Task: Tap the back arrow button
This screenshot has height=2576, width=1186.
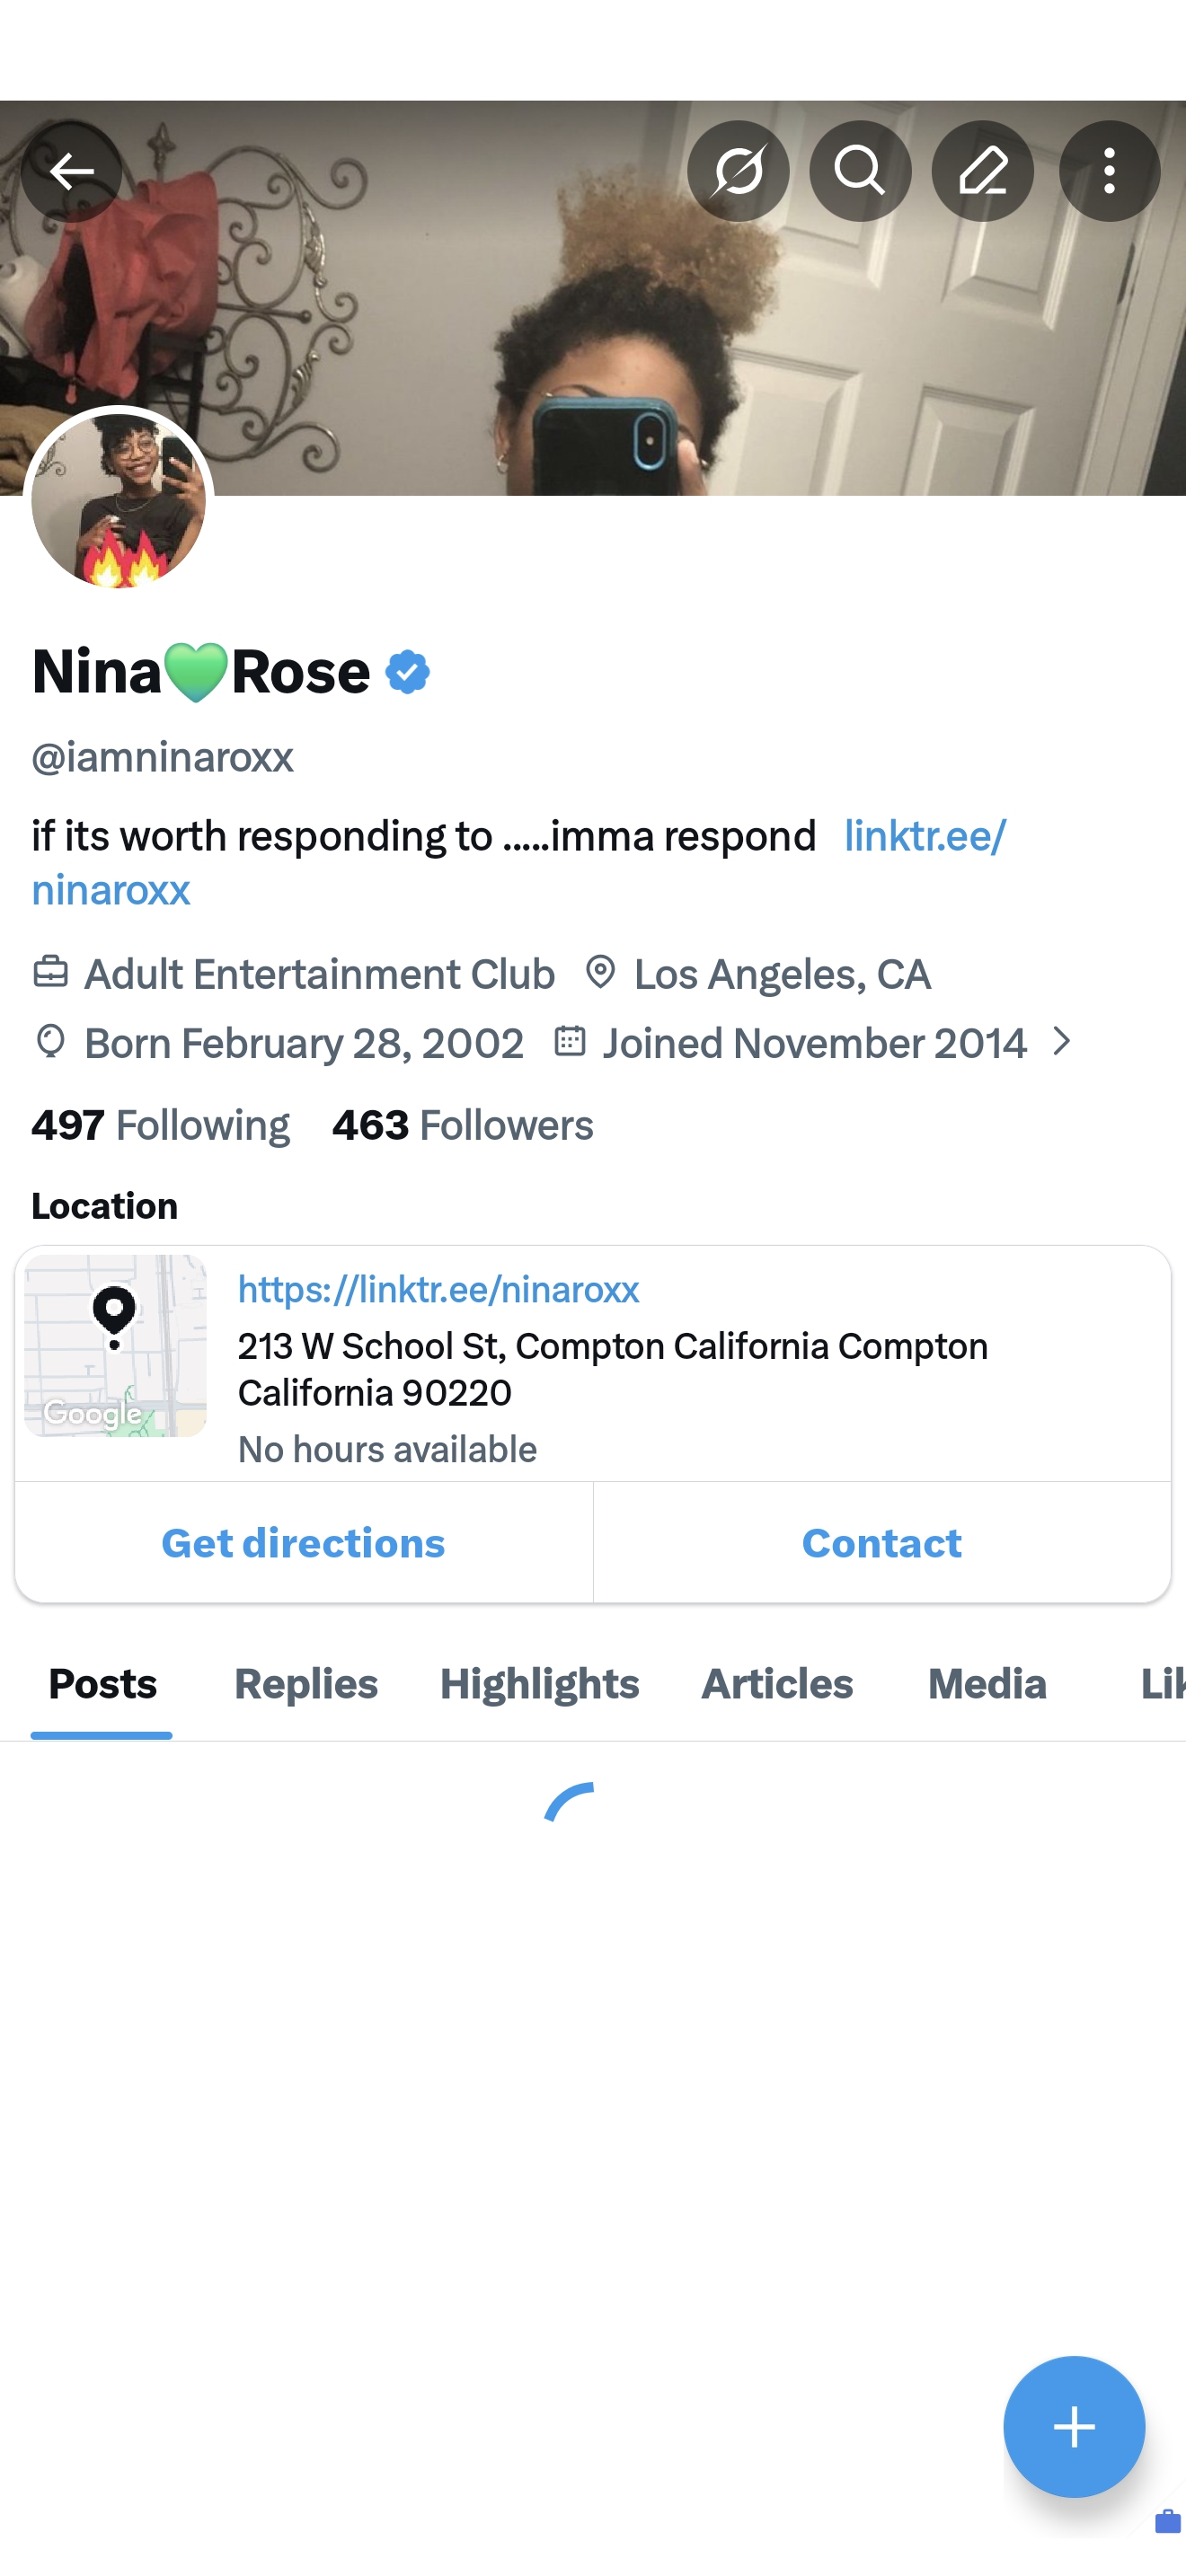Action: [71, 171]
